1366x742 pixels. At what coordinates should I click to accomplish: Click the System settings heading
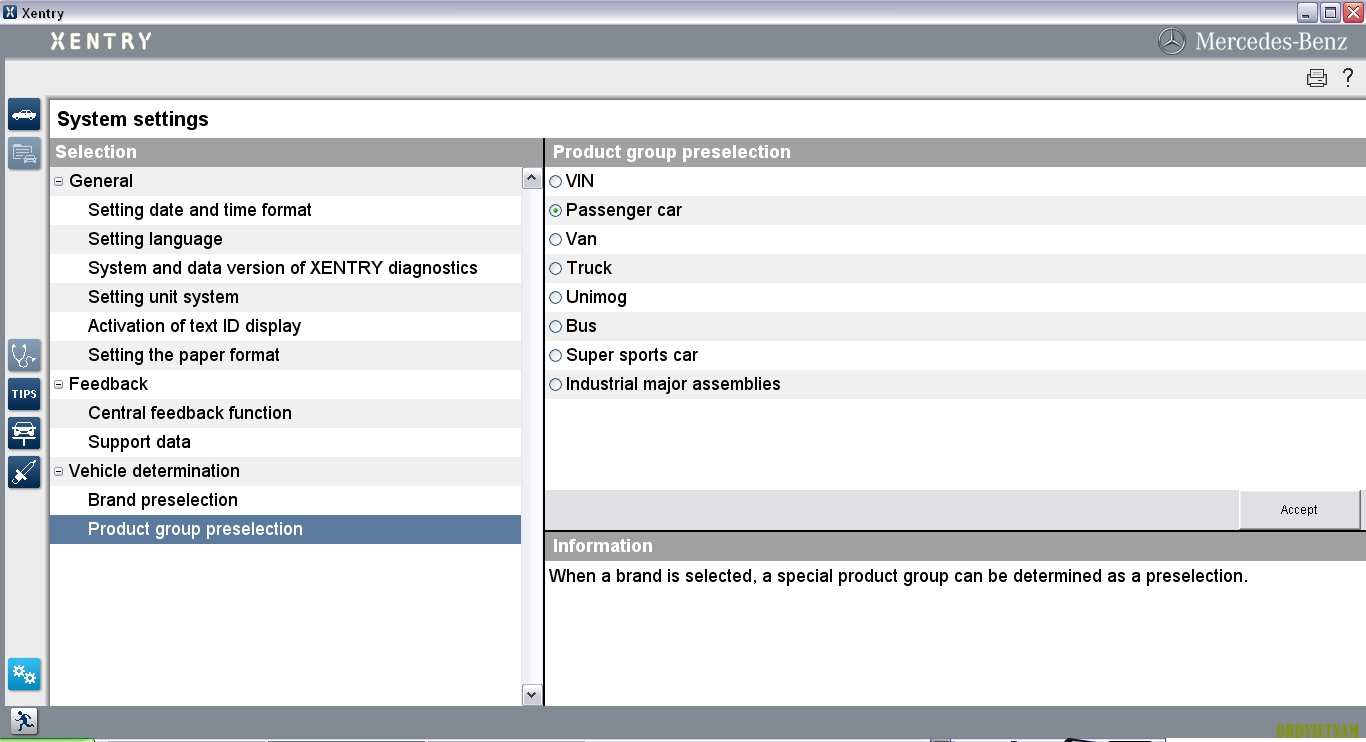coord(133,119)
